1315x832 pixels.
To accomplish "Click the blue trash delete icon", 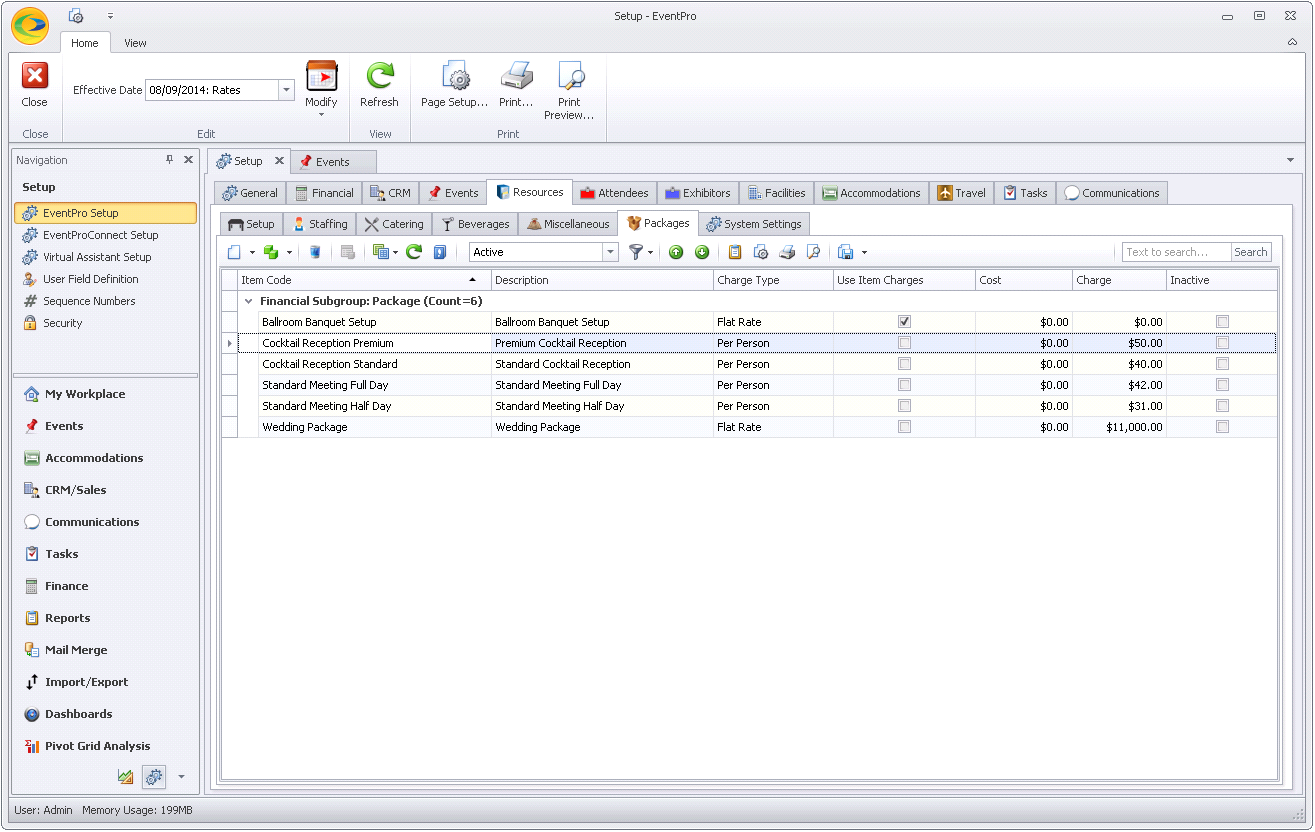I will (x=315, y=252).
